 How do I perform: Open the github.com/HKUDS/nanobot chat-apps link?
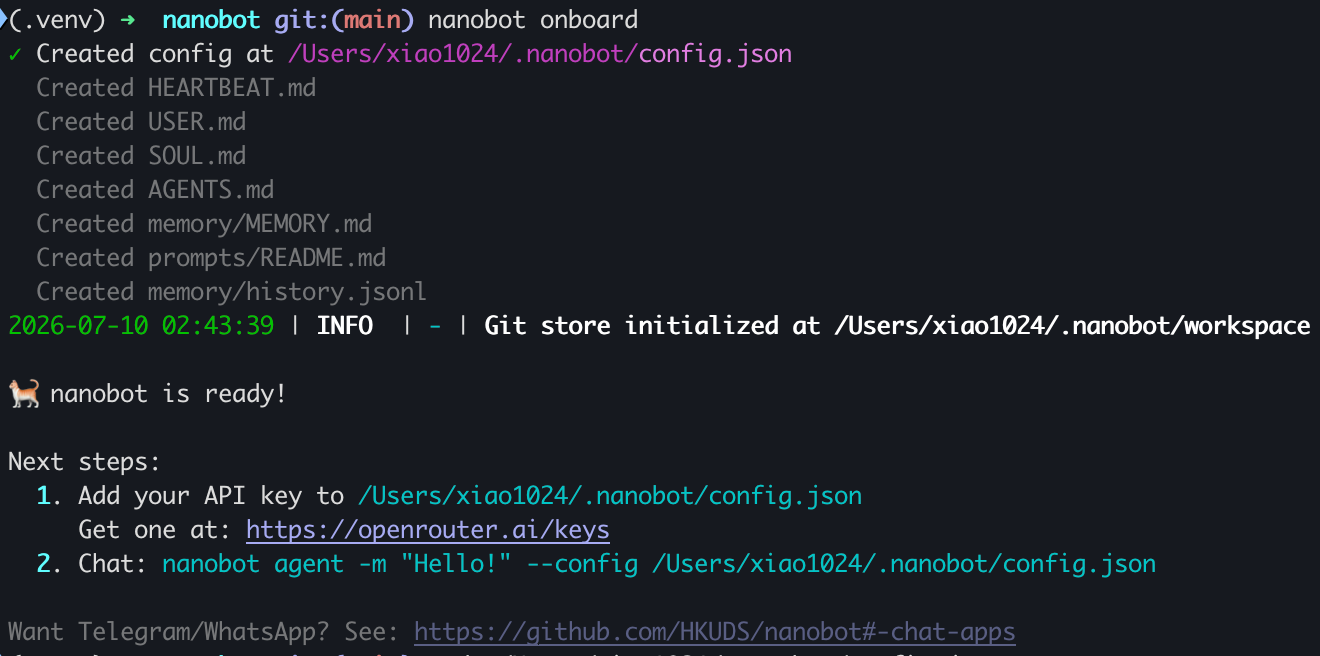point(714,632)
